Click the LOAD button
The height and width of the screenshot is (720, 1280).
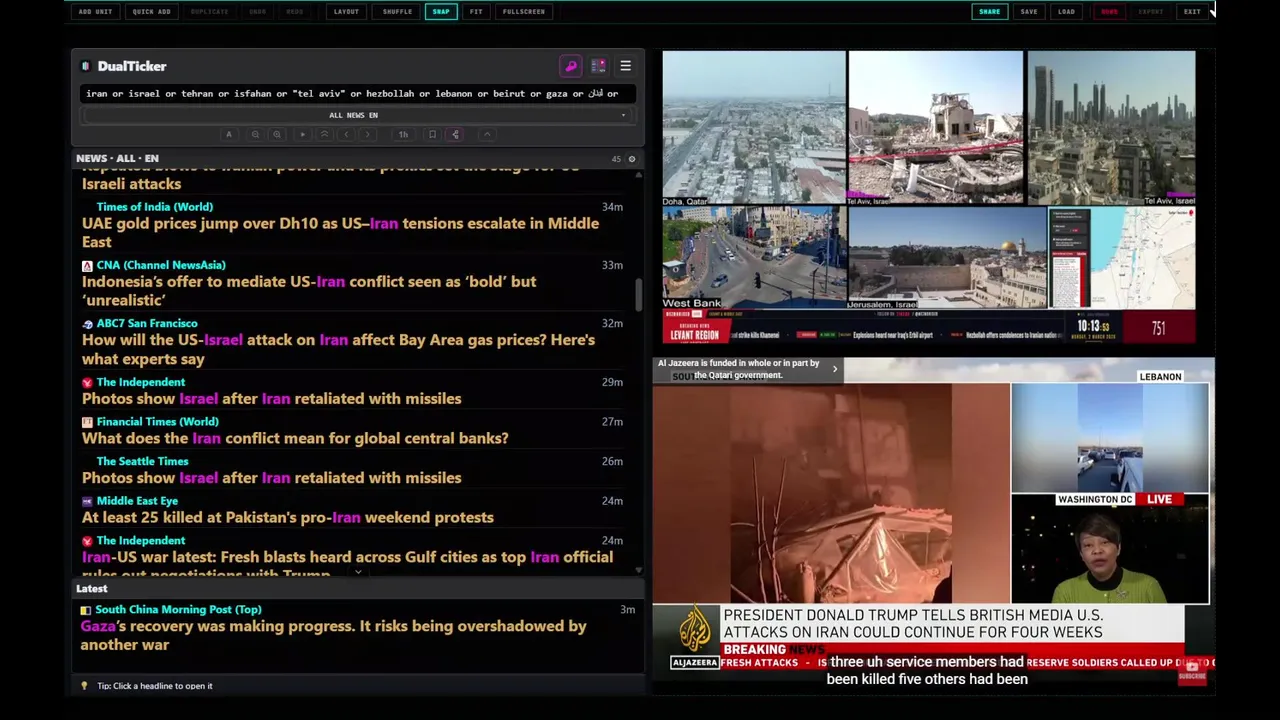coord(1066,12)
